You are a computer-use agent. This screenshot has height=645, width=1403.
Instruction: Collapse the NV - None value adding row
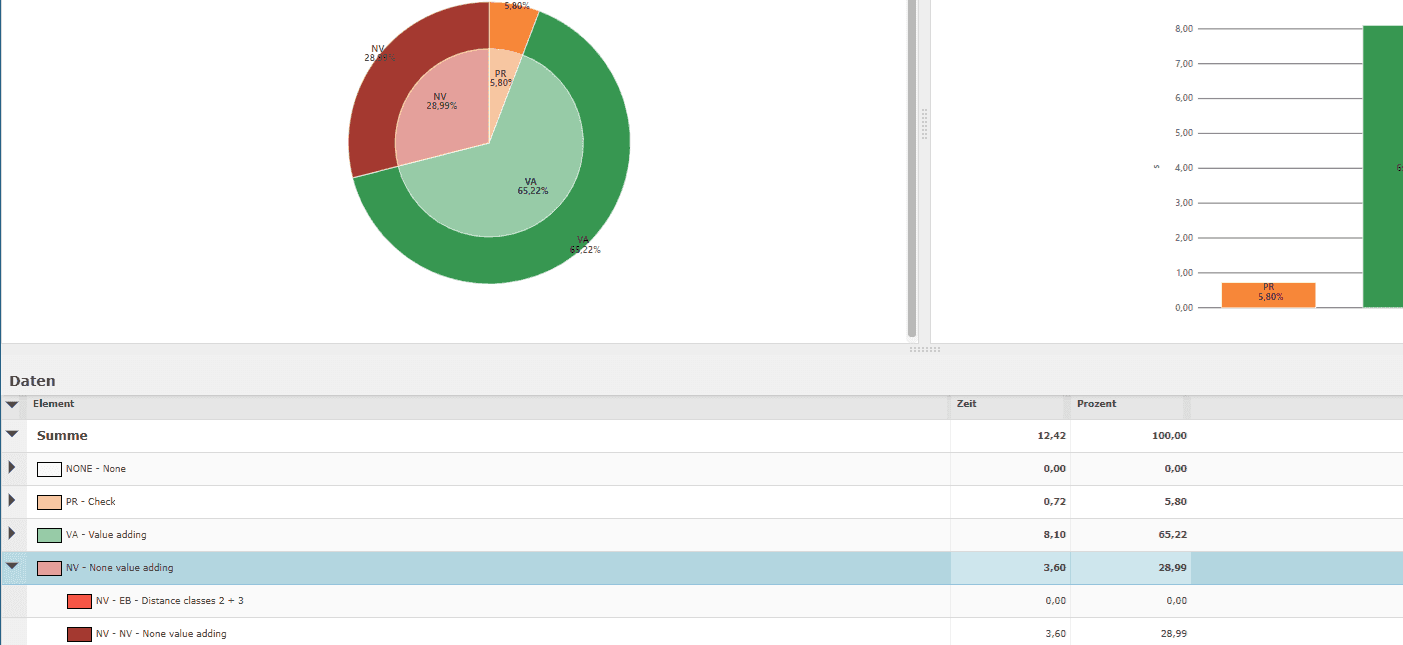pos(12,567)
